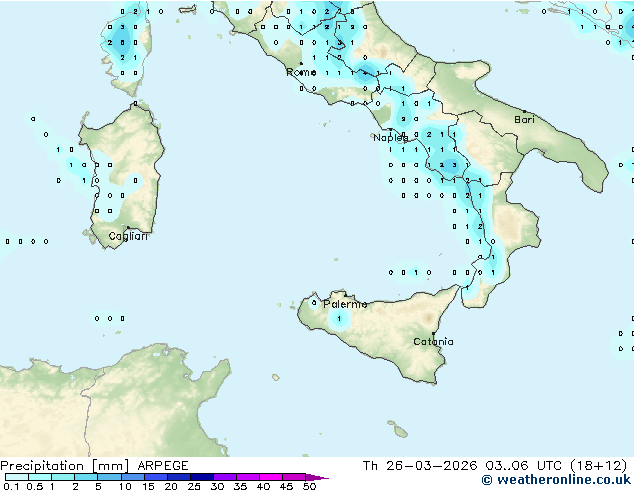Click the Rome city label
Viewport: 634px width, 490px height.
301,72
